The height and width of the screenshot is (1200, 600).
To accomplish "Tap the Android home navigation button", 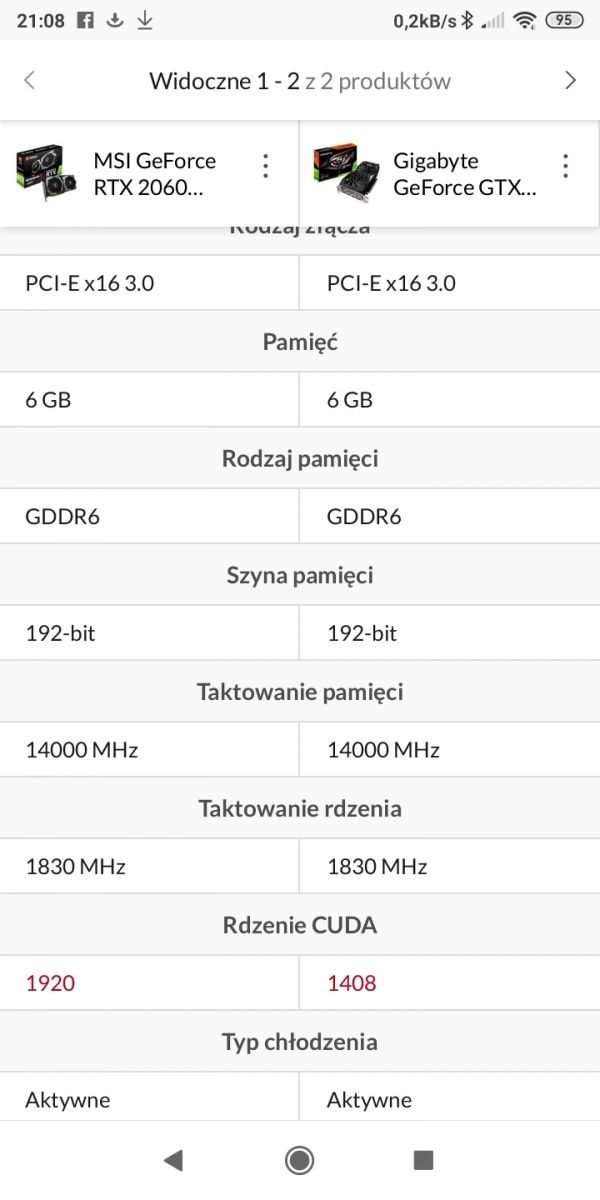I will point(299,1160).
